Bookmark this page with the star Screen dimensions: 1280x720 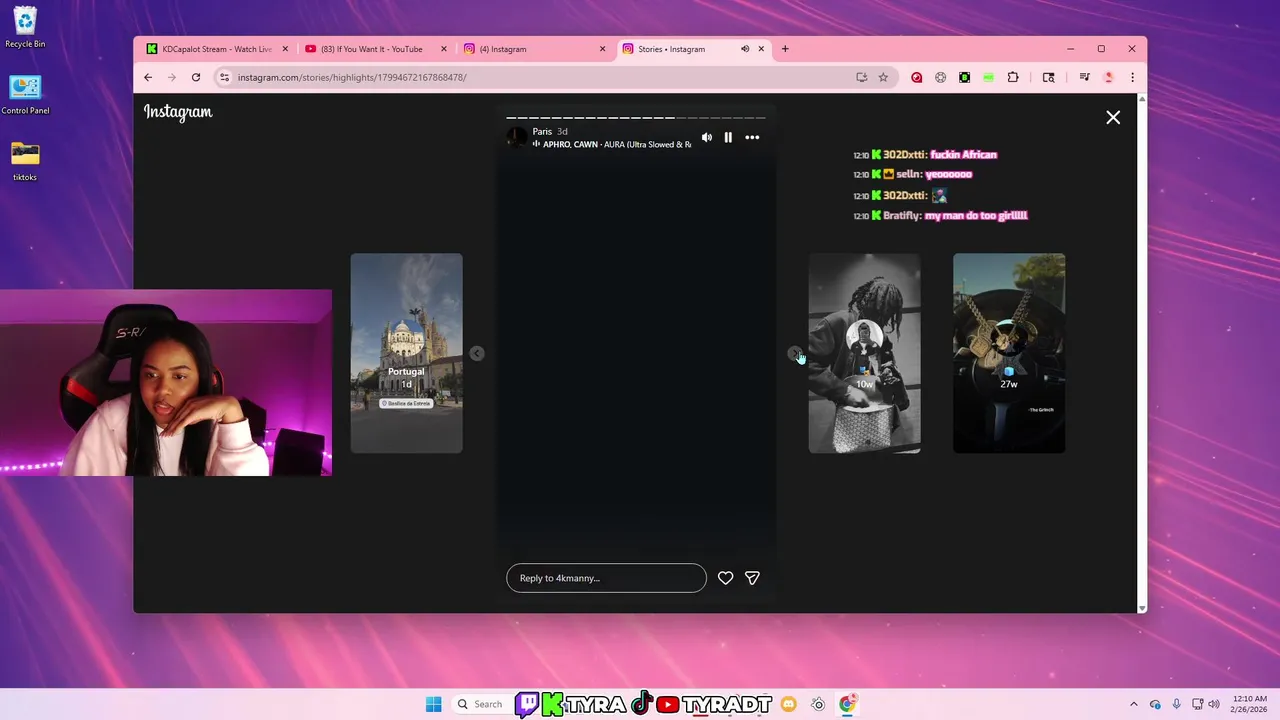[883, 77]
